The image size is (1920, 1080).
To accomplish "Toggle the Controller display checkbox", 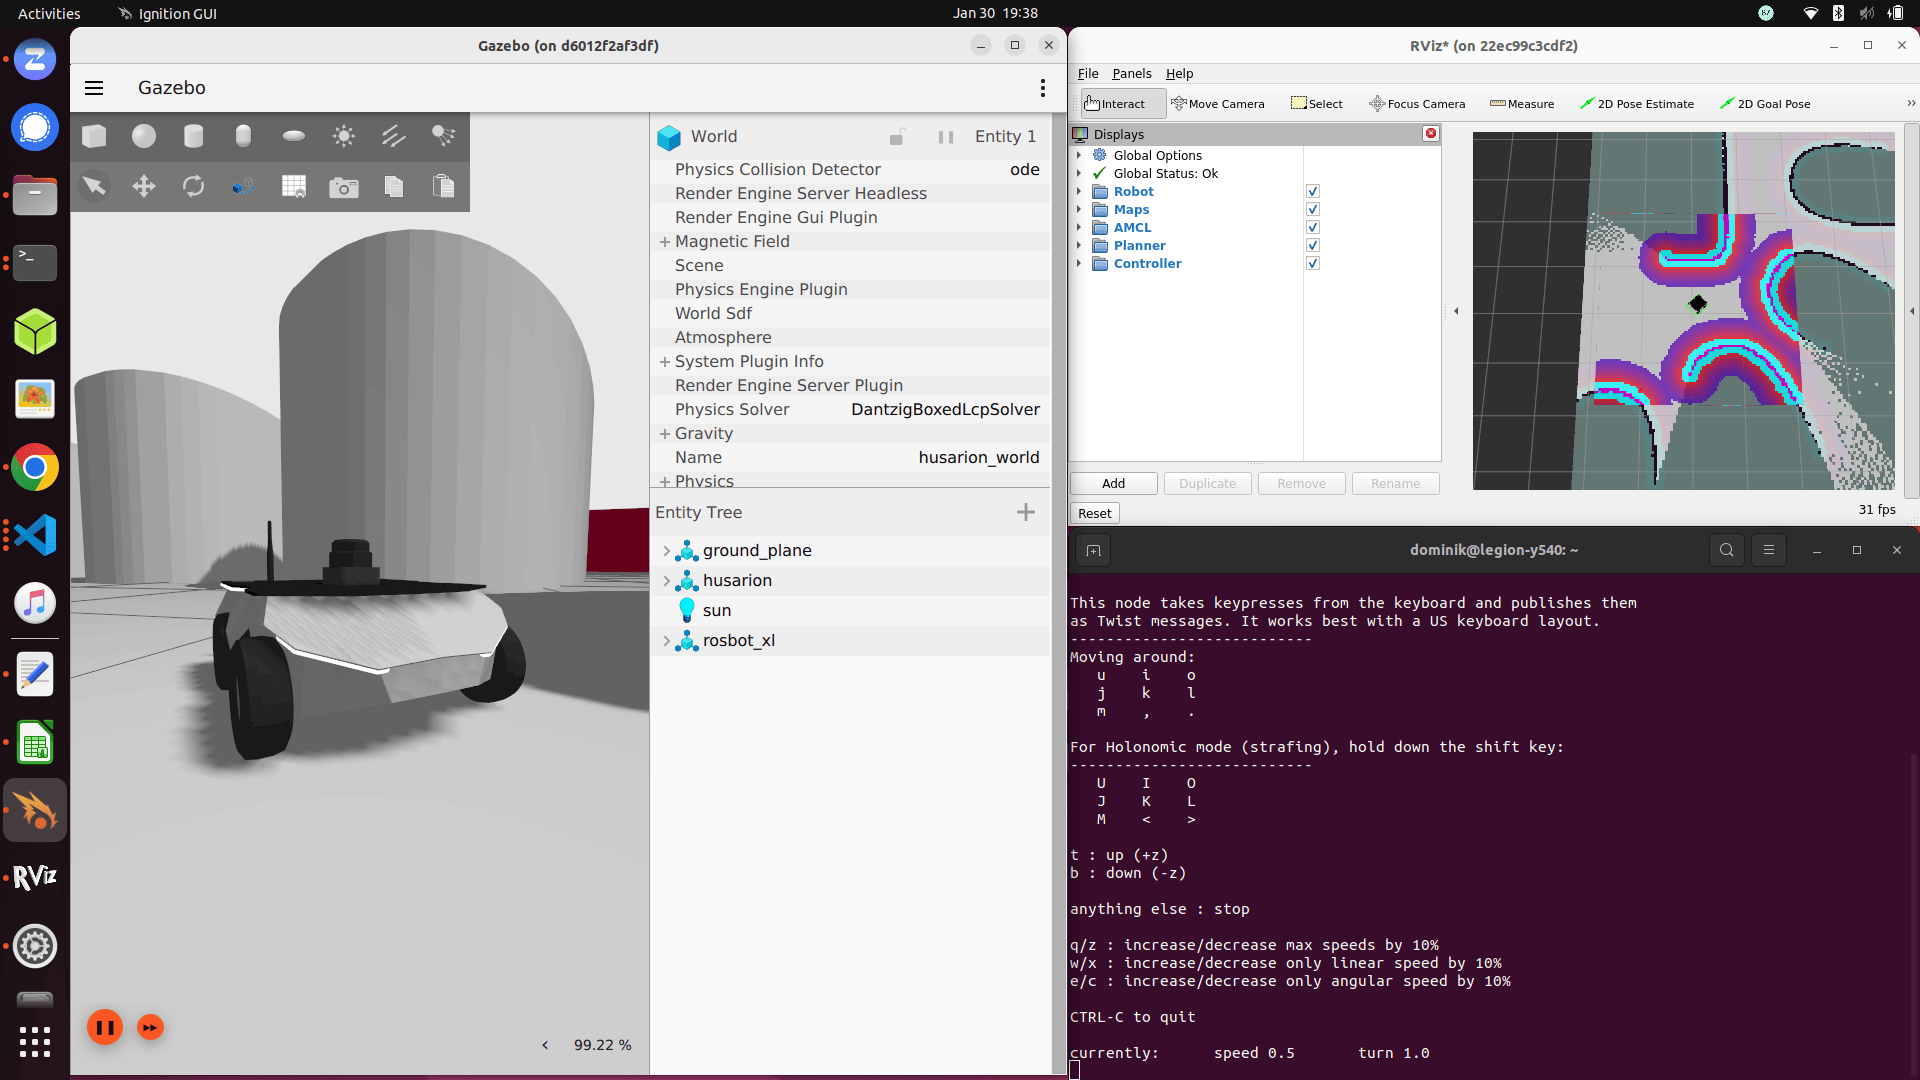I will [1313, 263].
